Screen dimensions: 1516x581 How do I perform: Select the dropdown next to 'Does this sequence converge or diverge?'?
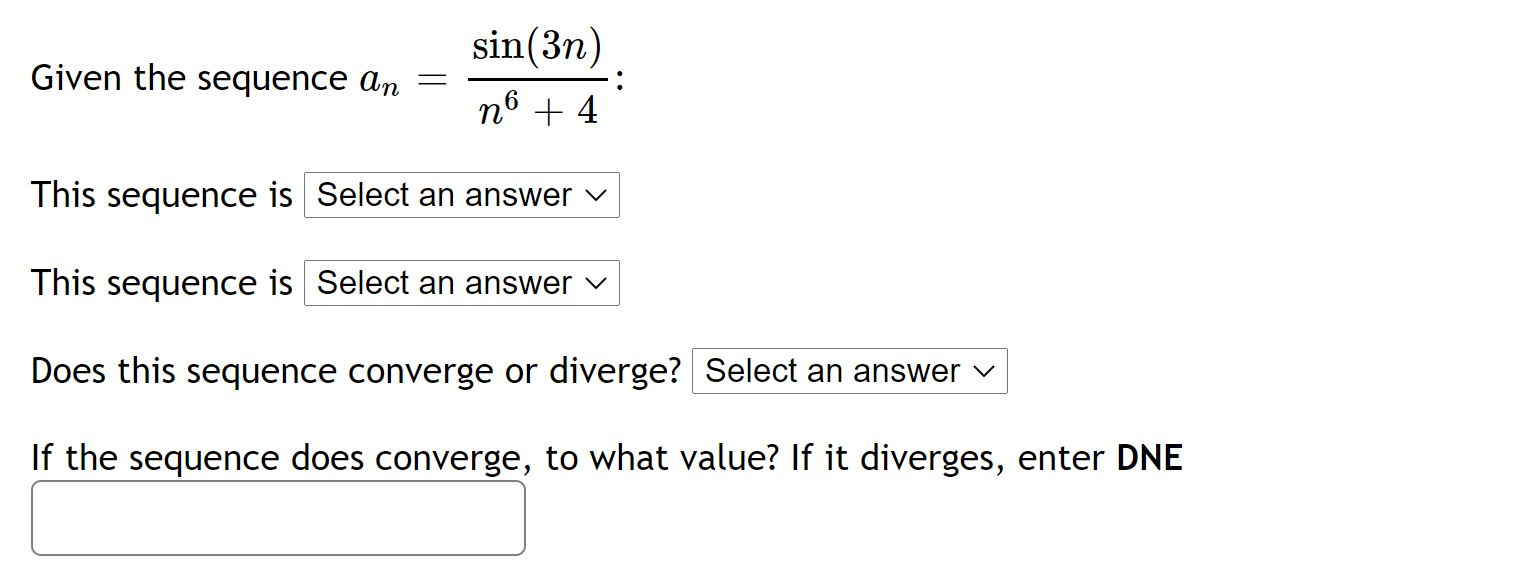(848, 371)
